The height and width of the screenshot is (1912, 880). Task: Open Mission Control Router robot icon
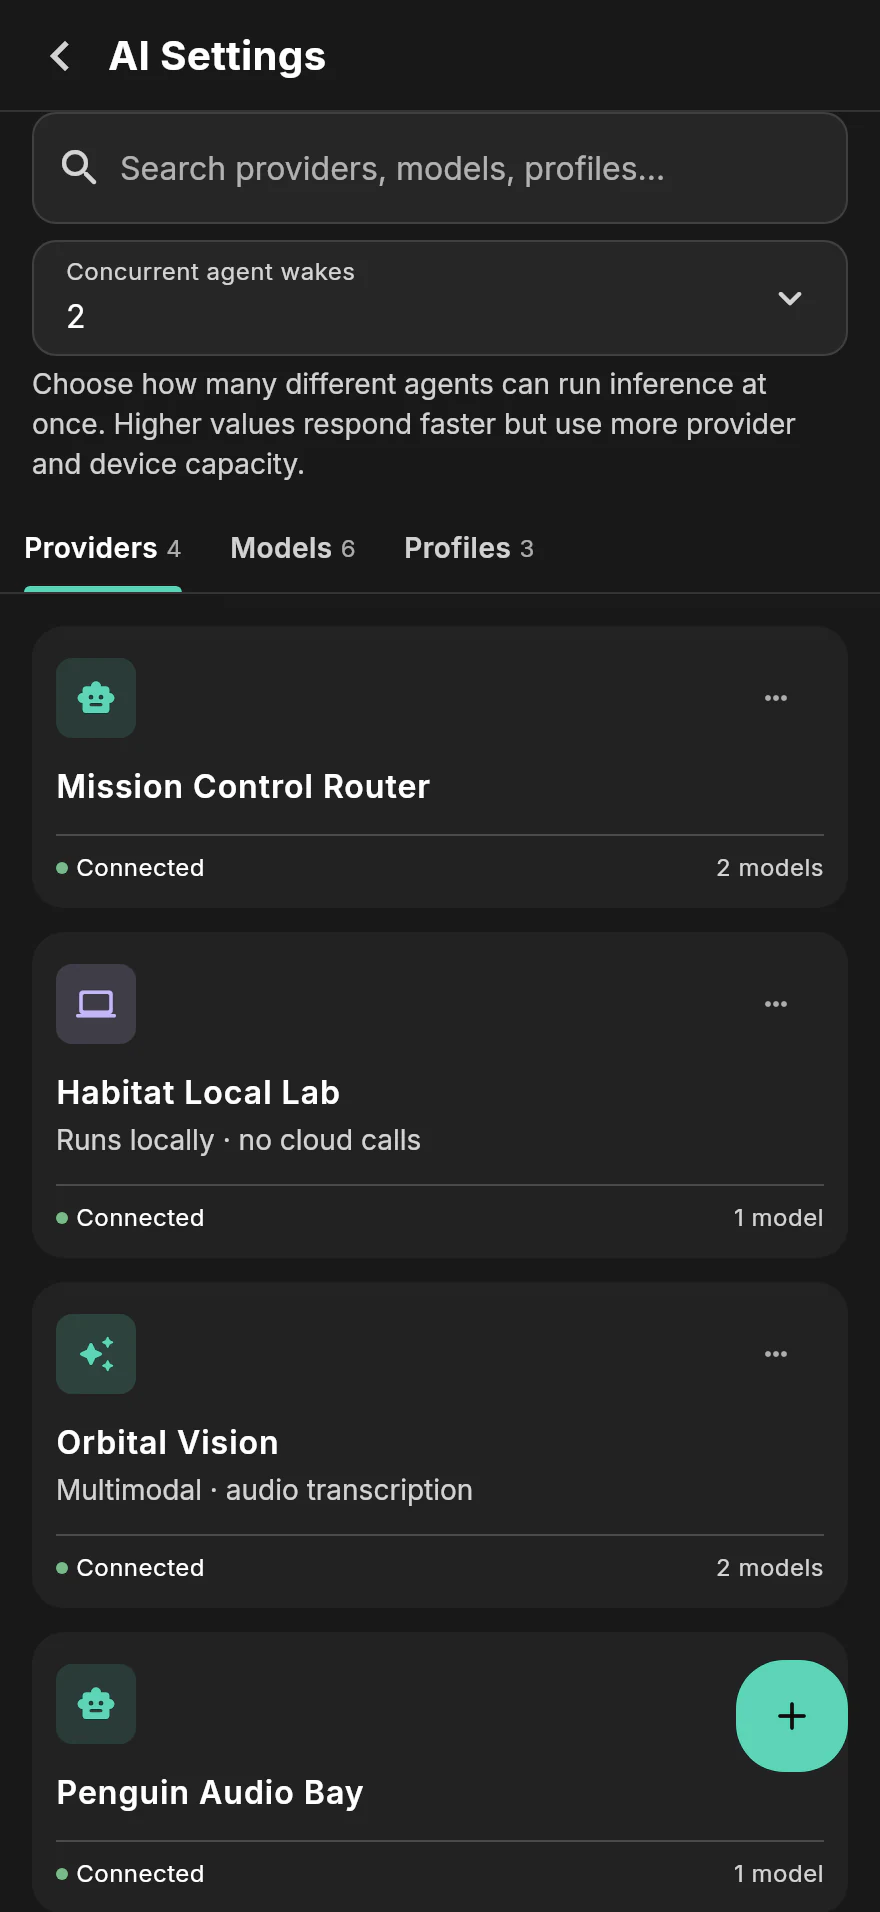click(96, 698)
